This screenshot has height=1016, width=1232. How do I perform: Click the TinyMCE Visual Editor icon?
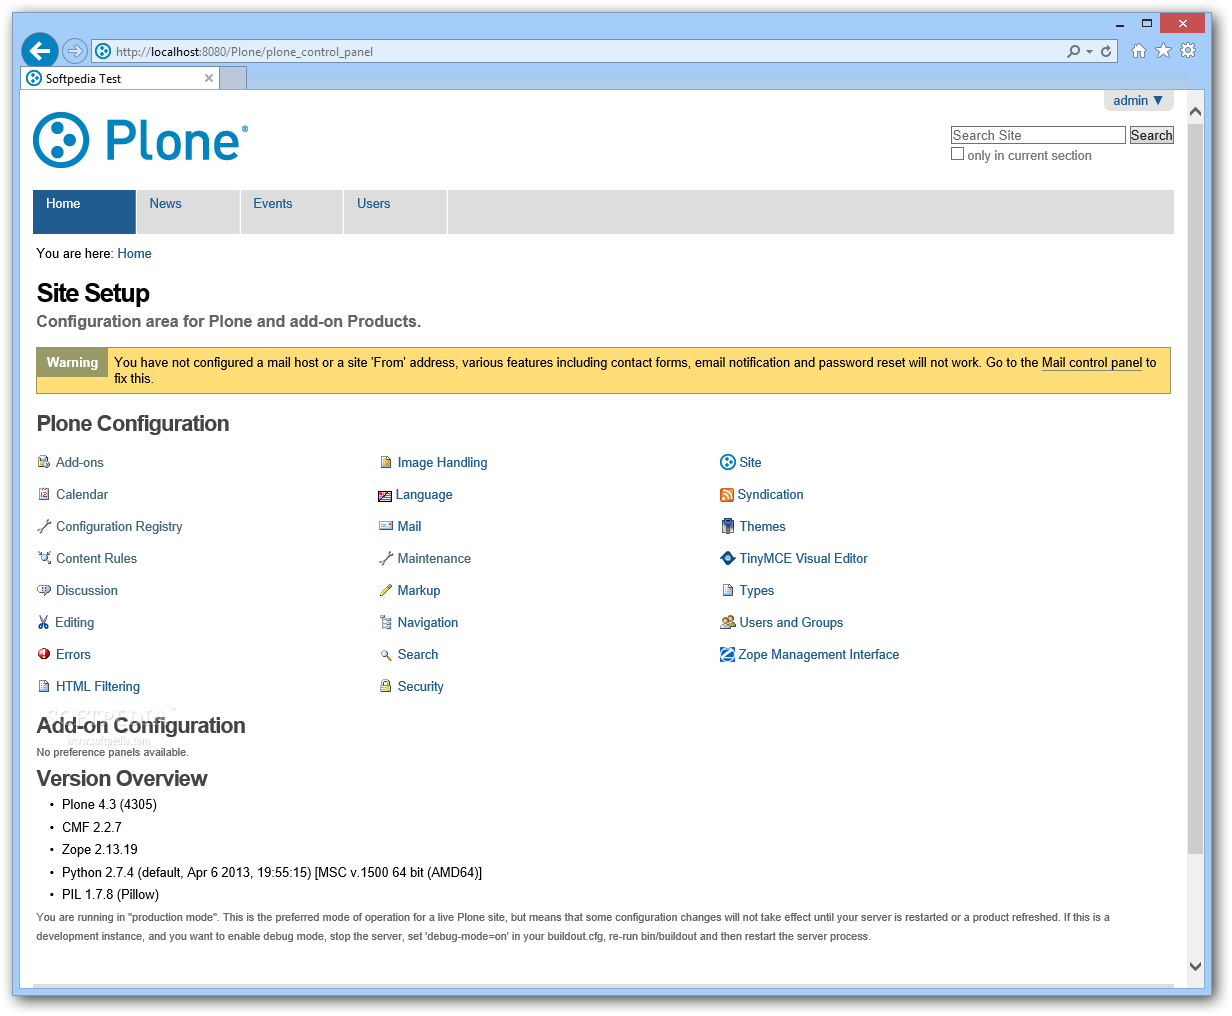[728, 558]
